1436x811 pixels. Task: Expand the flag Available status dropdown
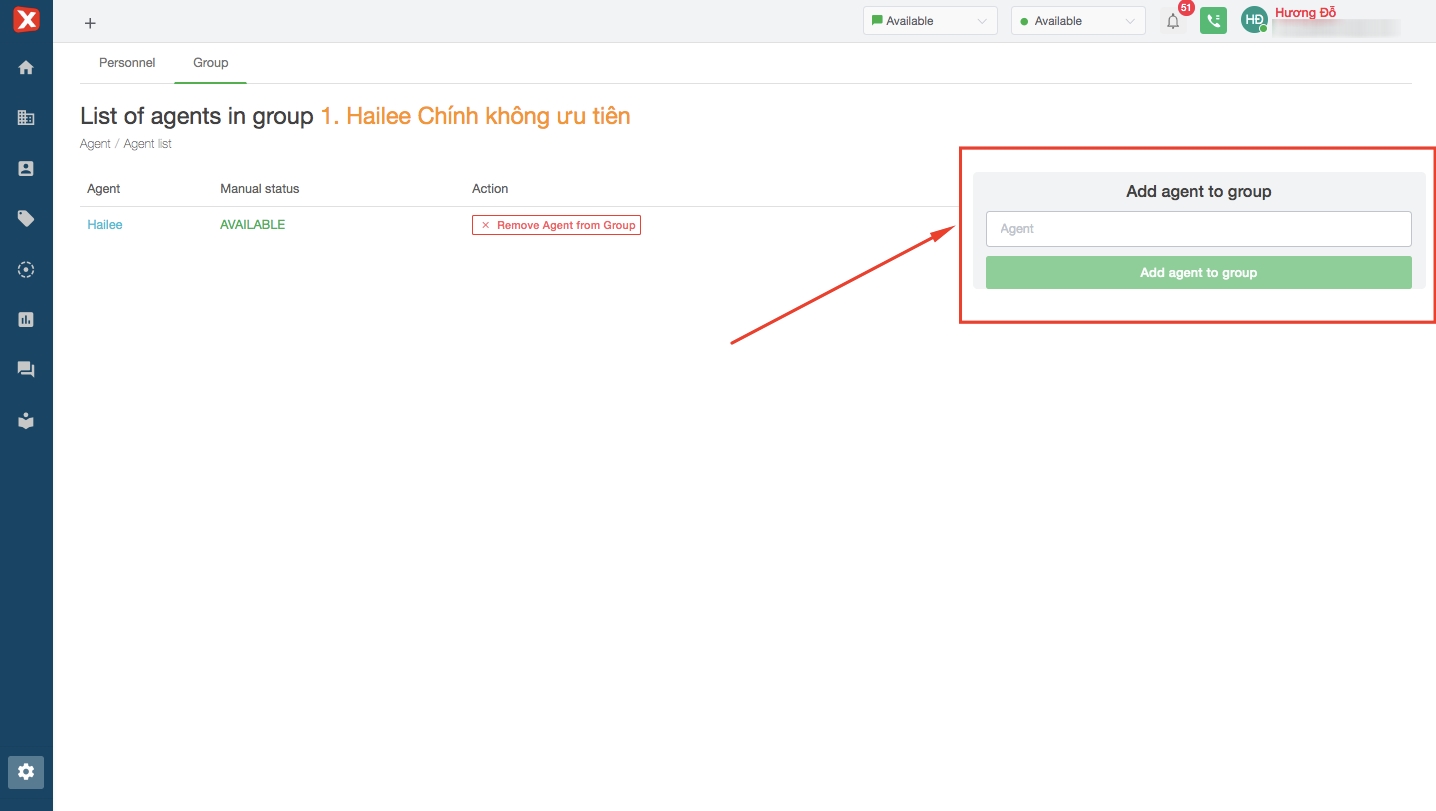929,21
